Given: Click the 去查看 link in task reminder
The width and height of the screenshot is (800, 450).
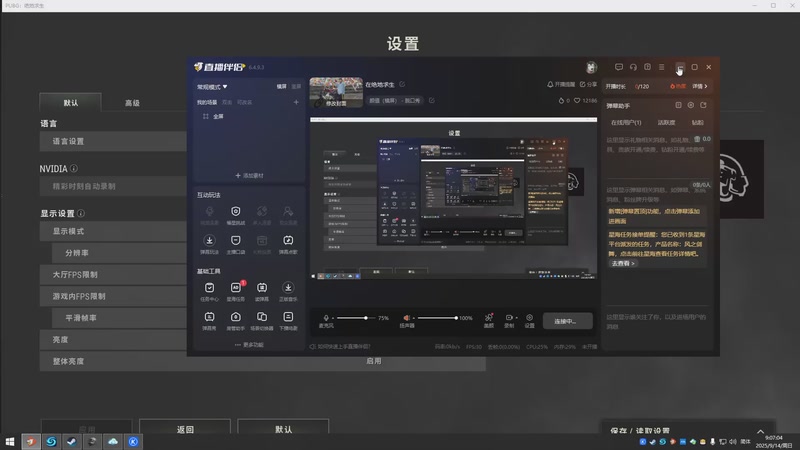Looking at the screenshot, I should coord(623,263).
